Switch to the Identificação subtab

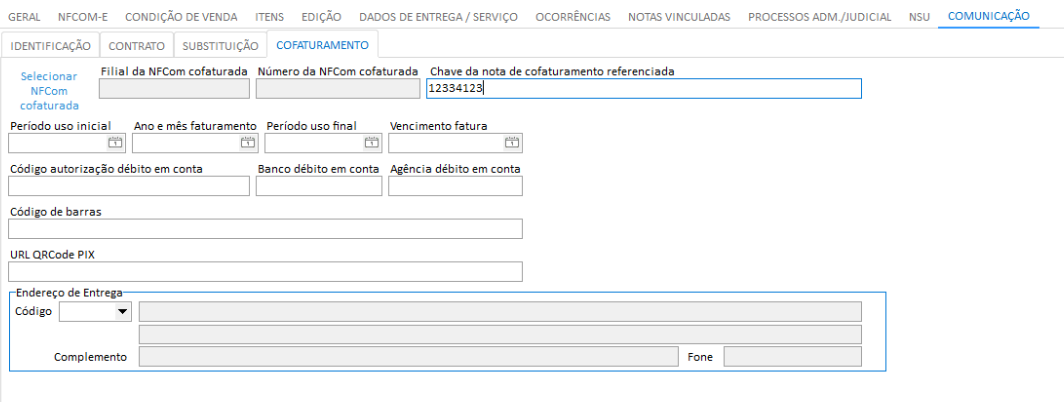(x=51, y=46)
